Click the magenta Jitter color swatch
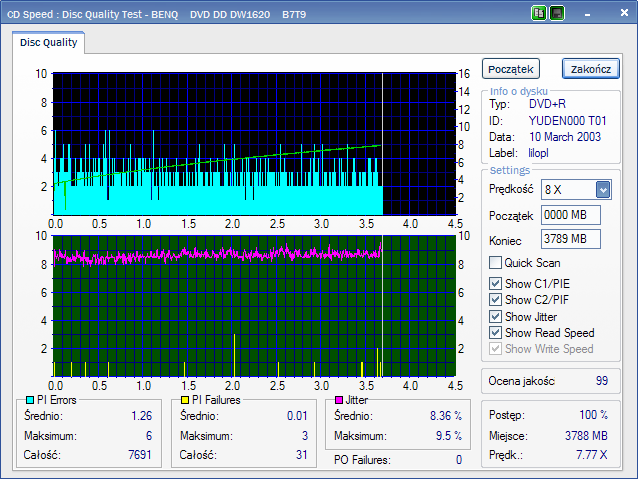 tap(339, 400)
